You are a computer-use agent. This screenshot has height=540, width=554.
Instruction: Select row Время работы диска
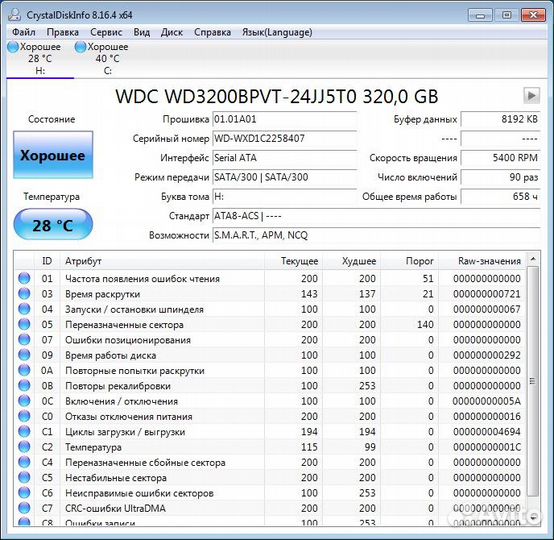pyautogui.click(x=270, y=355)
